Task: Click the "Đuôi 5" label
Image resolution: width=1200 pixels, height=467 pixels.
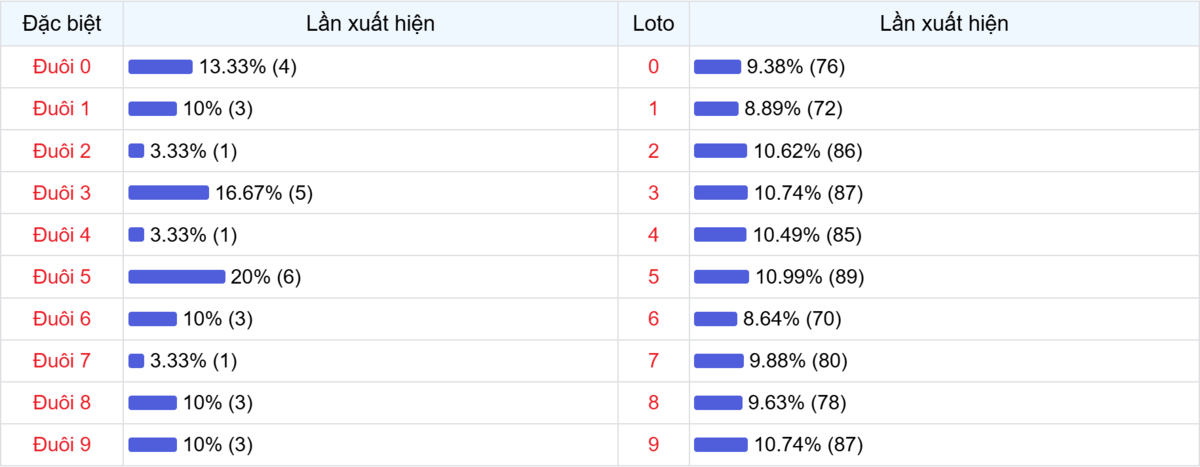Action: click(x=62, y=277)
